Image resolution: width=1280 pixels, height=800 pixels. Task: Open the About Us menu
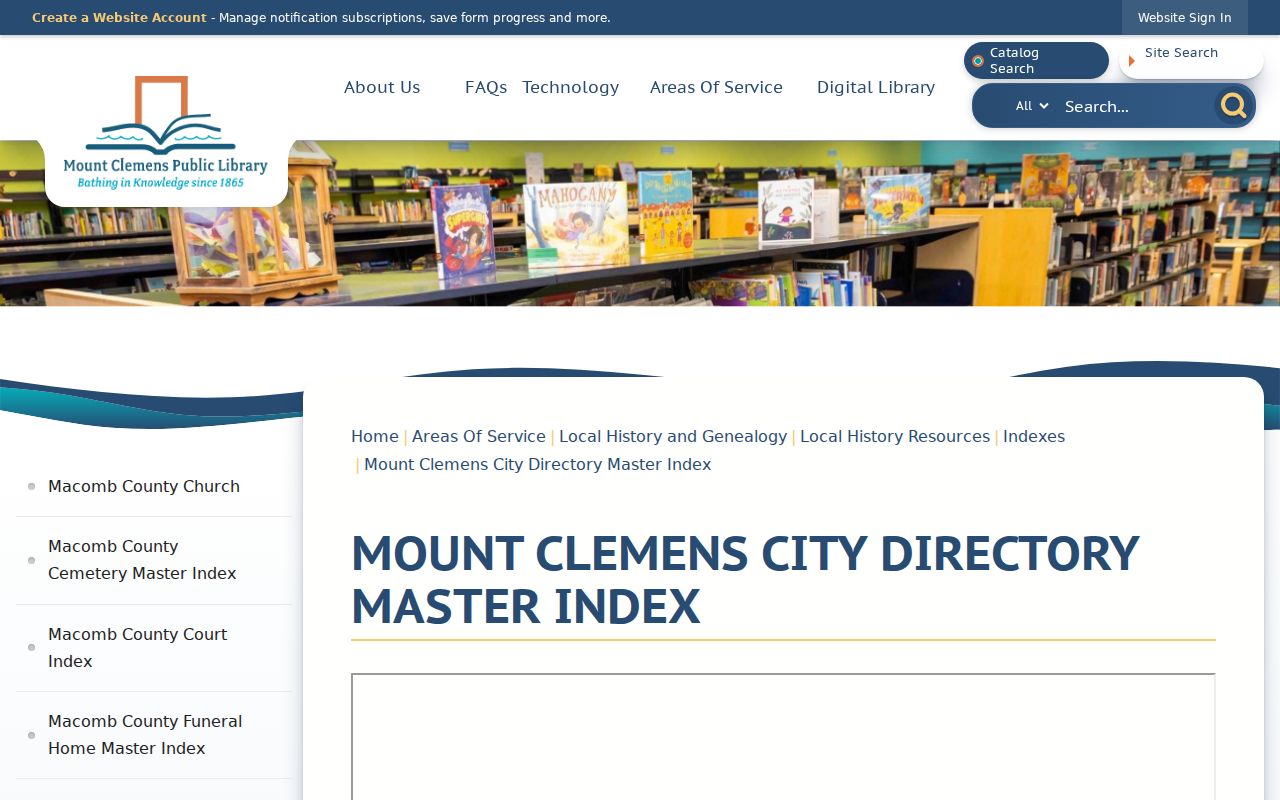(x=382, y=87)
